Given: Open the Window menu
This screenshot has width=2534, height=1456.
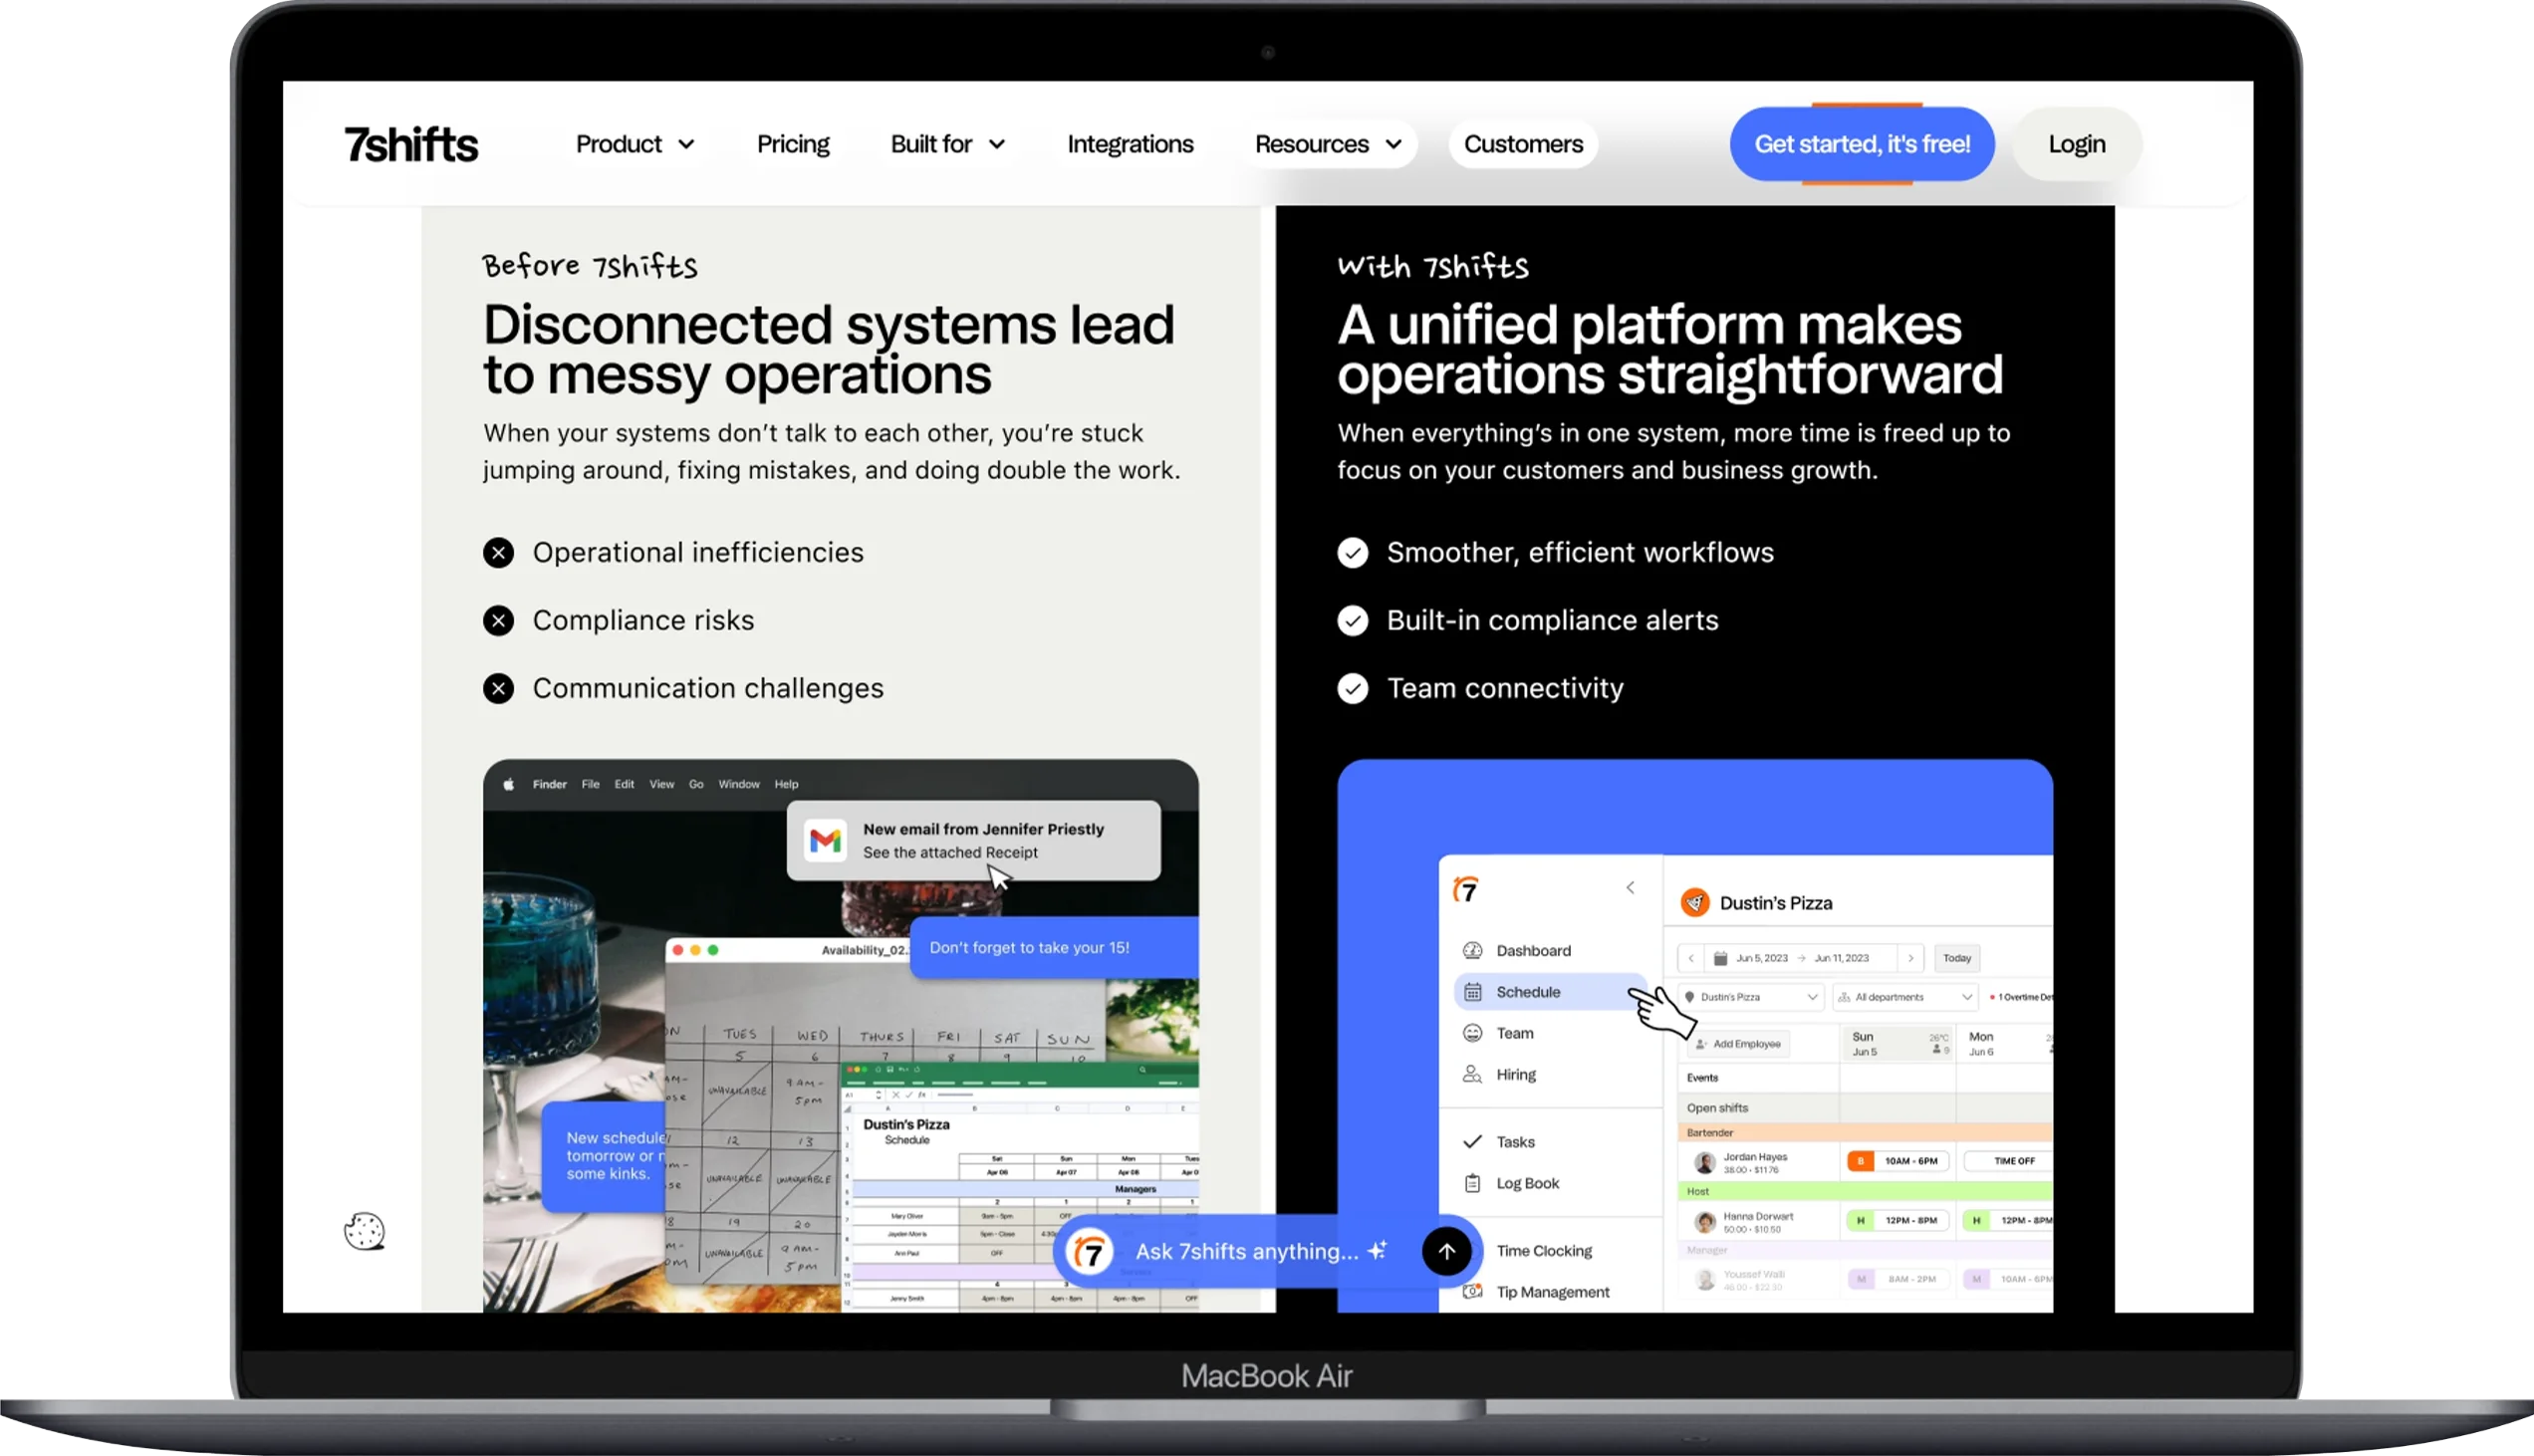Looking at the screenshot, I should pos(738,784).
